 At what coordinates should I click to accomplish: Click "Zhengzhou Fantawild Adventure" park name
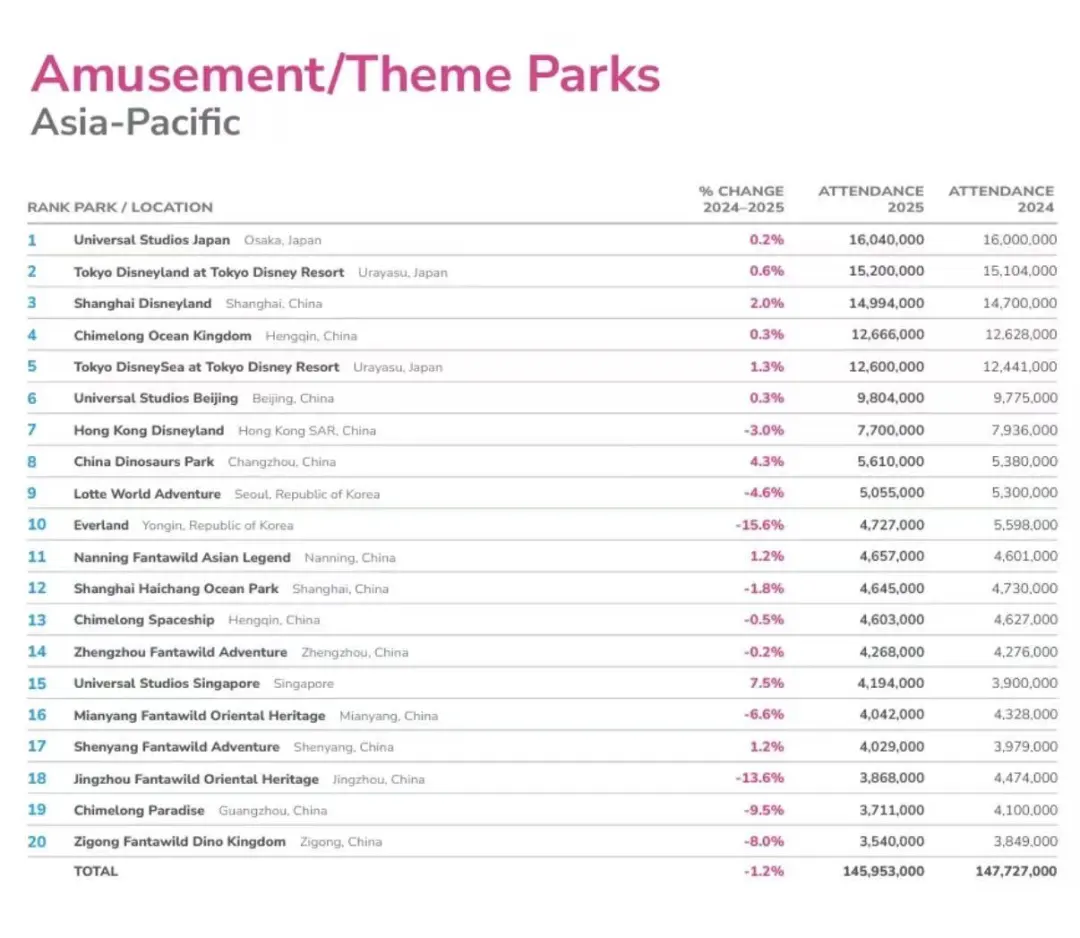coord(180,652)
